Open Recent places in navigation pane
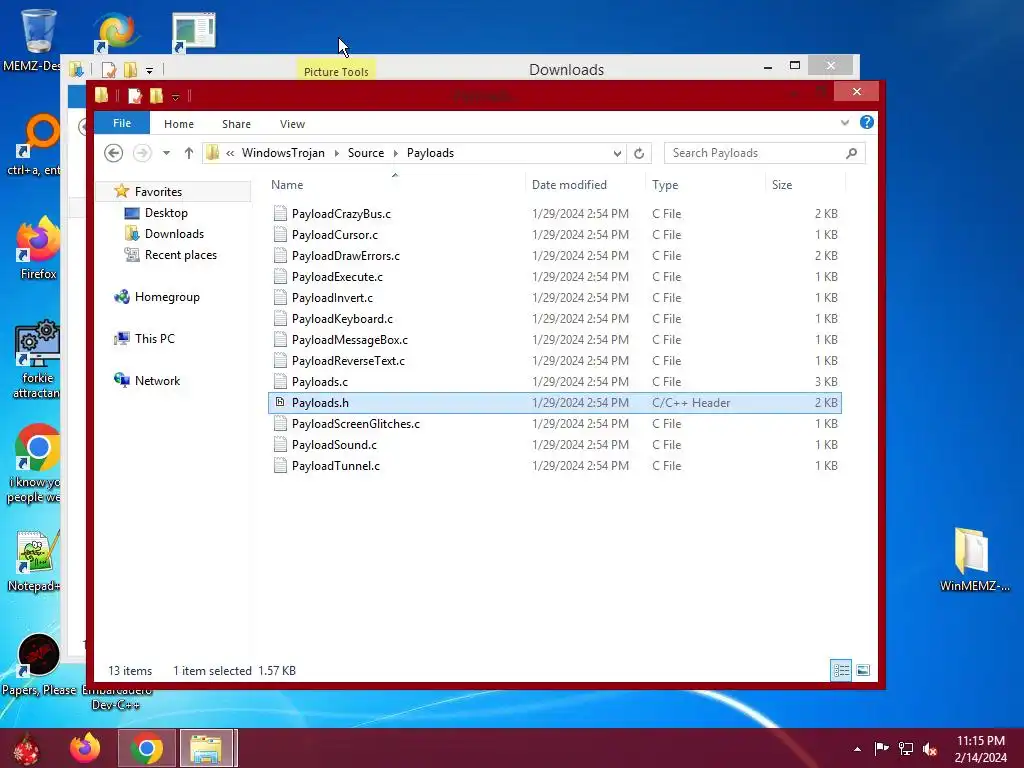 pos(180,255)
